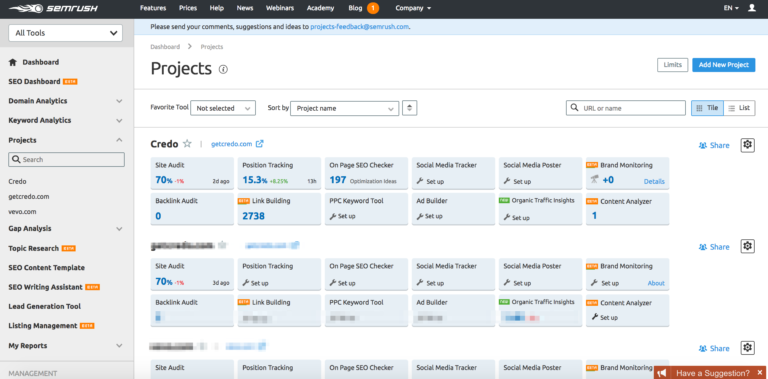Click Blog notification badge
Viewport: 768px width, 379px height.
coord(373,8)
